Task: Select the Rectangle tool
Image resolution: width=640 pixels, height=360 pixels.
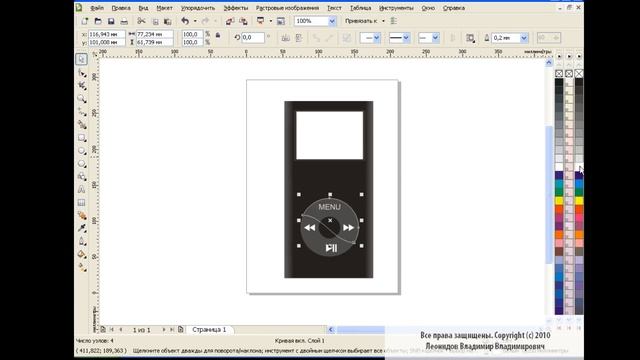Action: coord(82,138)
